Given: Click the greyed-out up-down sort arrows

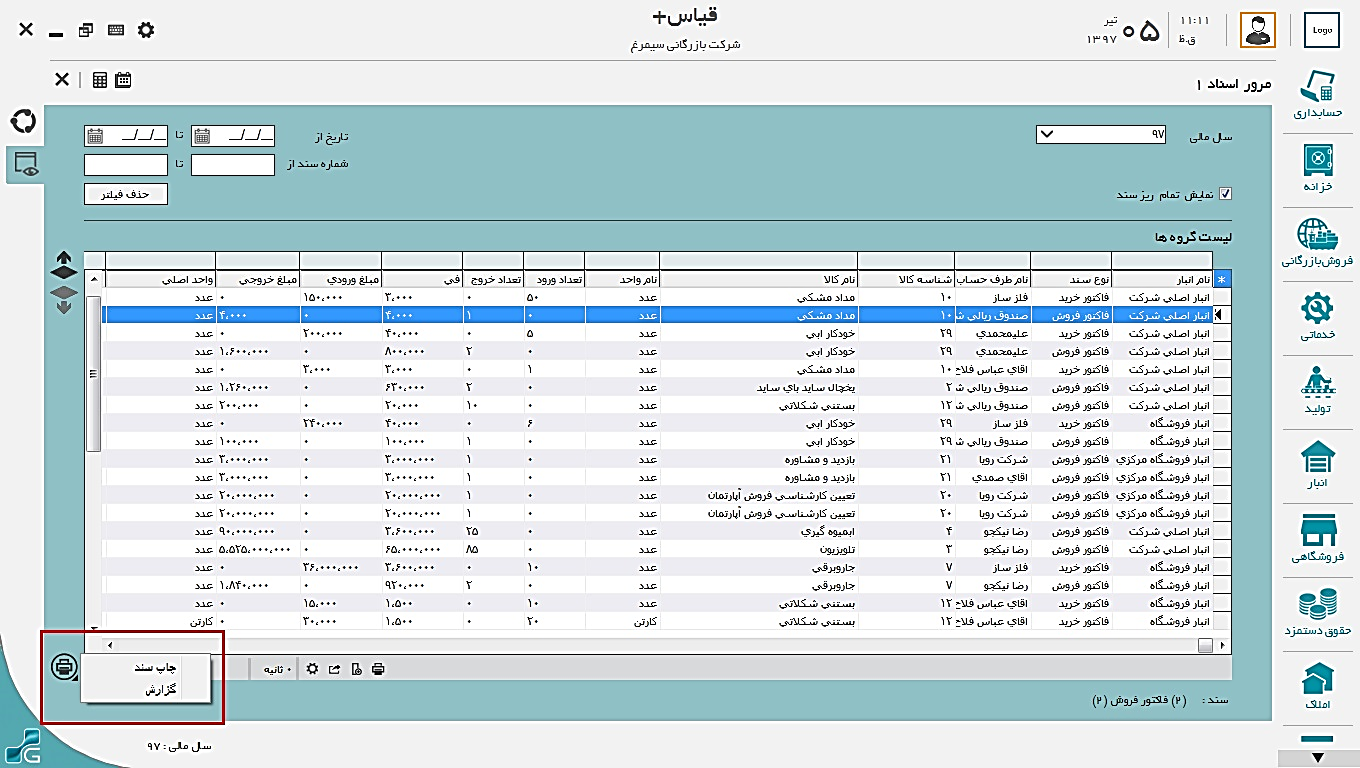Looking at the screenshot, I should pyautogui.click(x=64, y=299).
